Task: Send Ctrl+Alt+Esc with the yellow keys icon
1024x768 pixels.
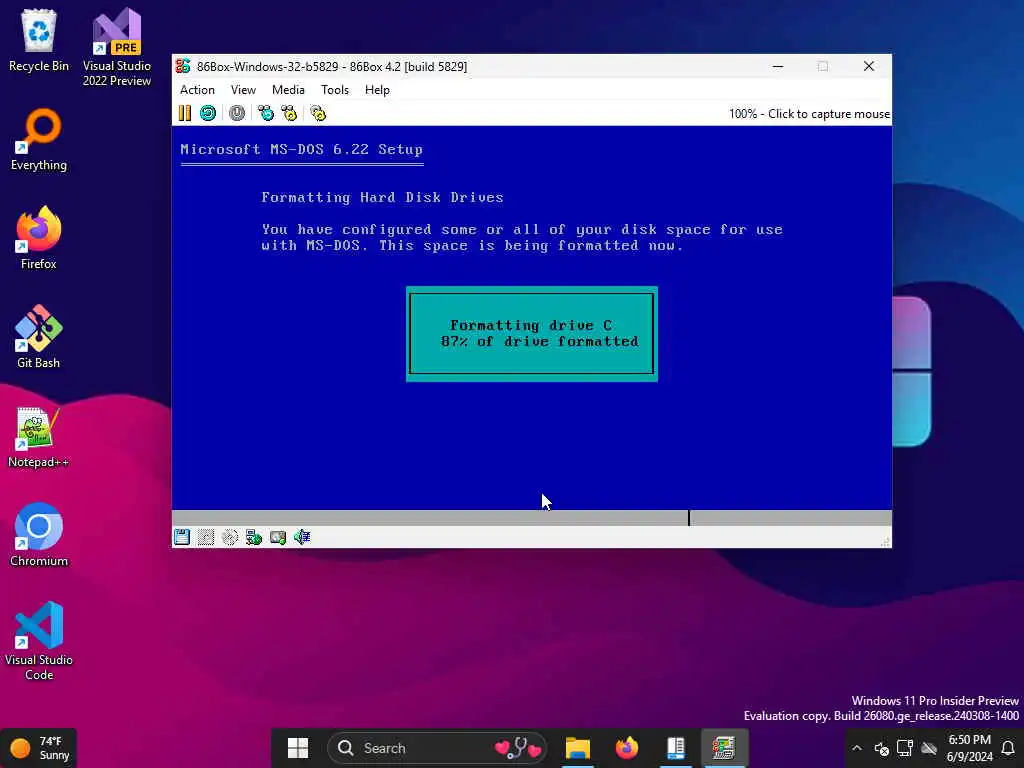Action: click(289, 113)
